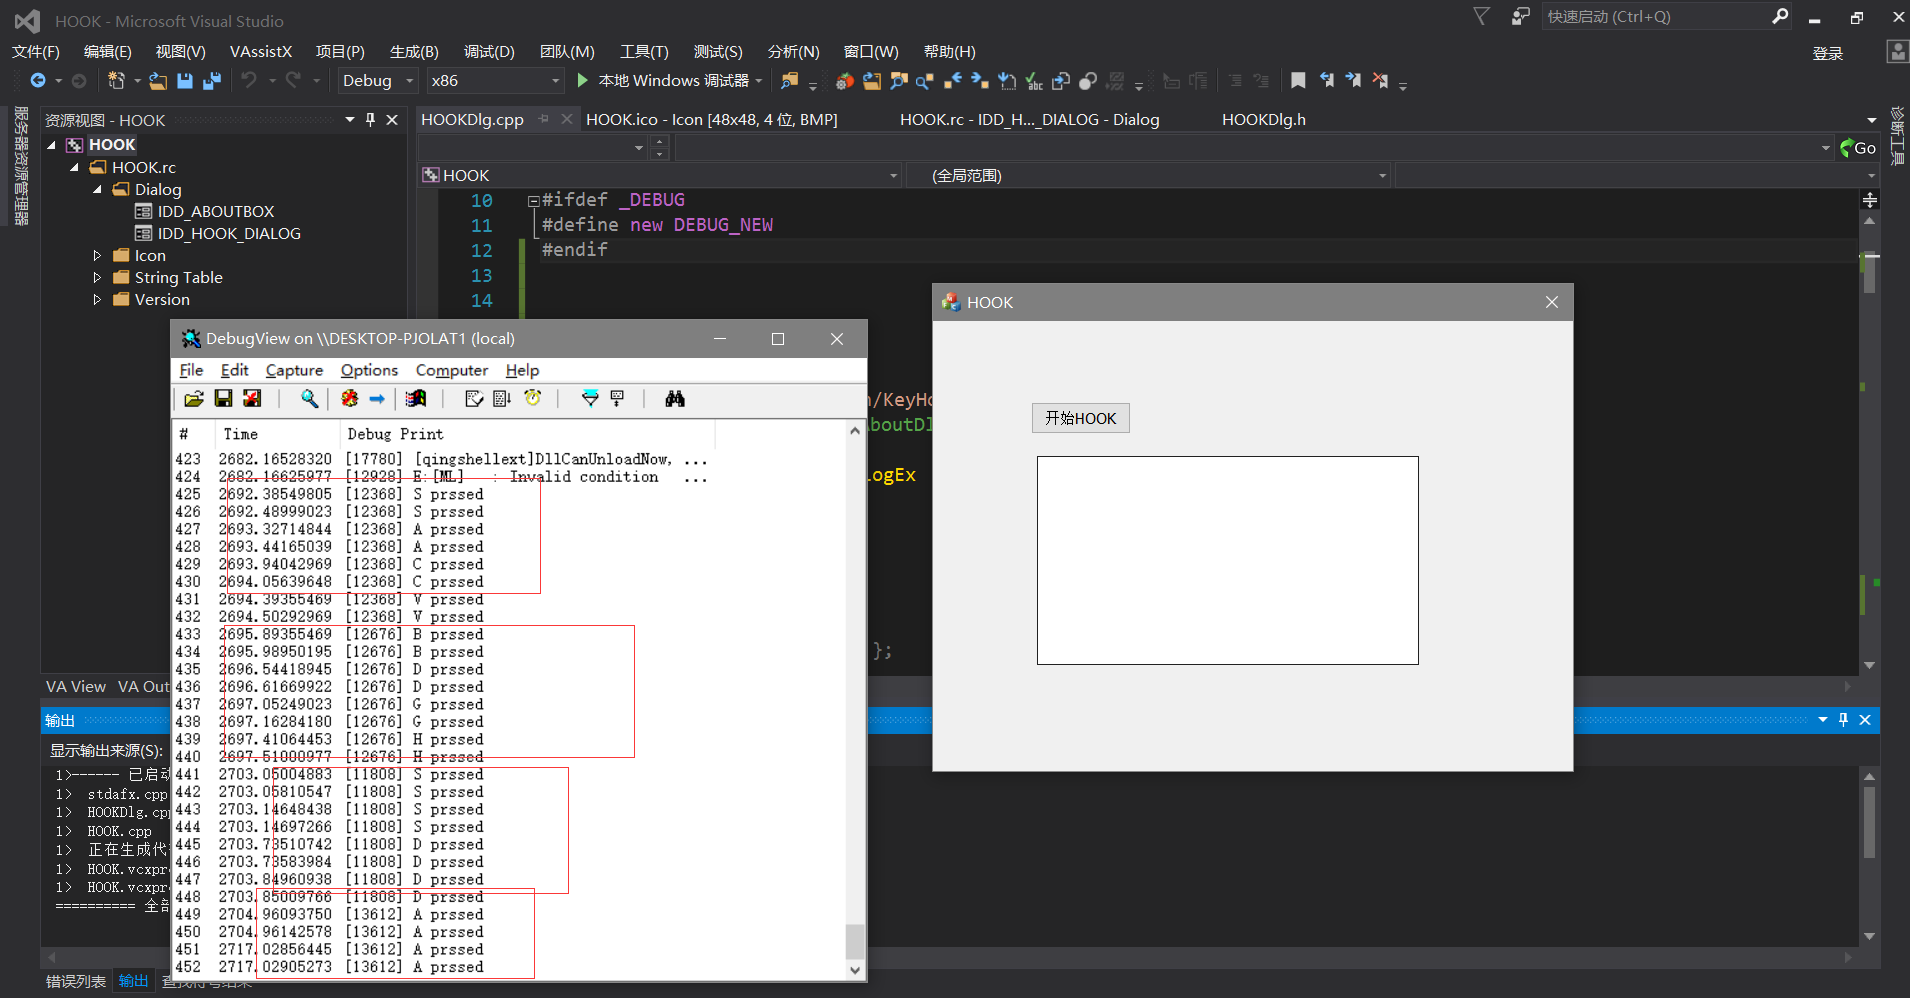Open the debugger target dropdown arrow
Screen dimensions: 1910x998
759,81
